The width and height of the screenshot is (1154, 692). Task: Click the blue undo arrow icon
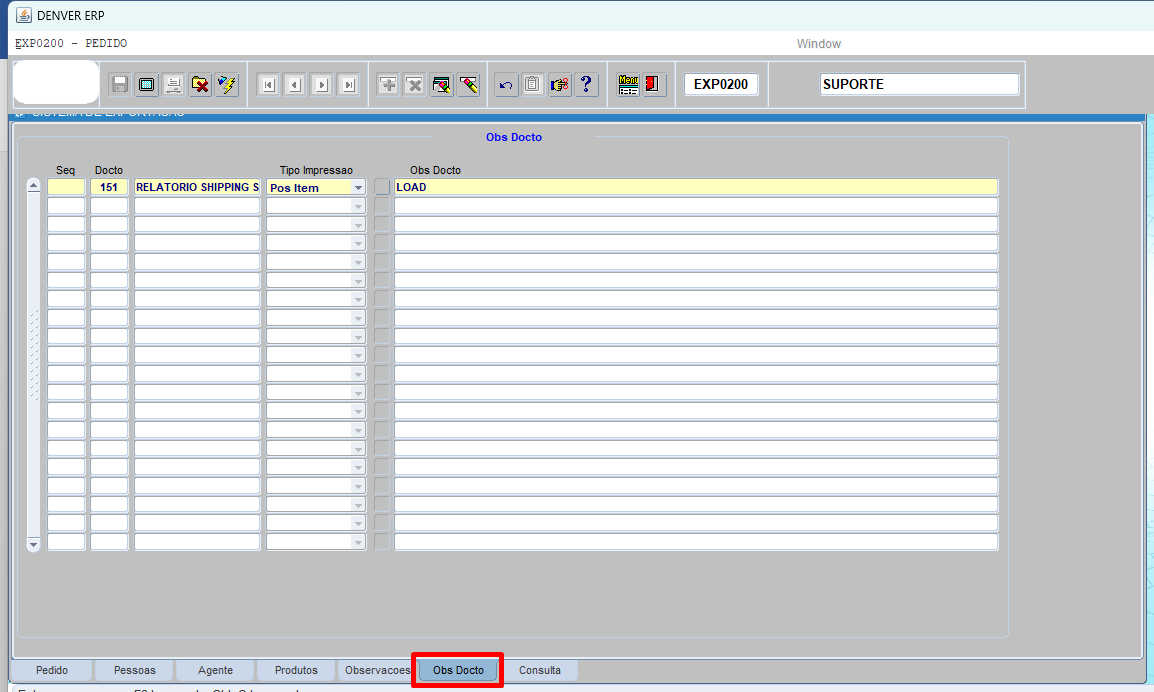point(506,85)
